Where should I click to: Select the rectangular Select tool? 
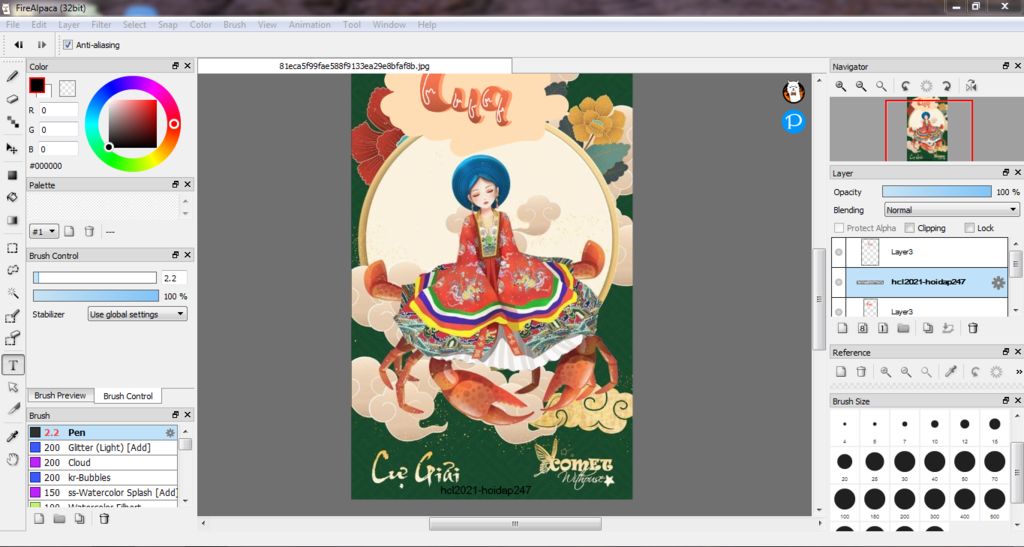[x=12, y=248]
